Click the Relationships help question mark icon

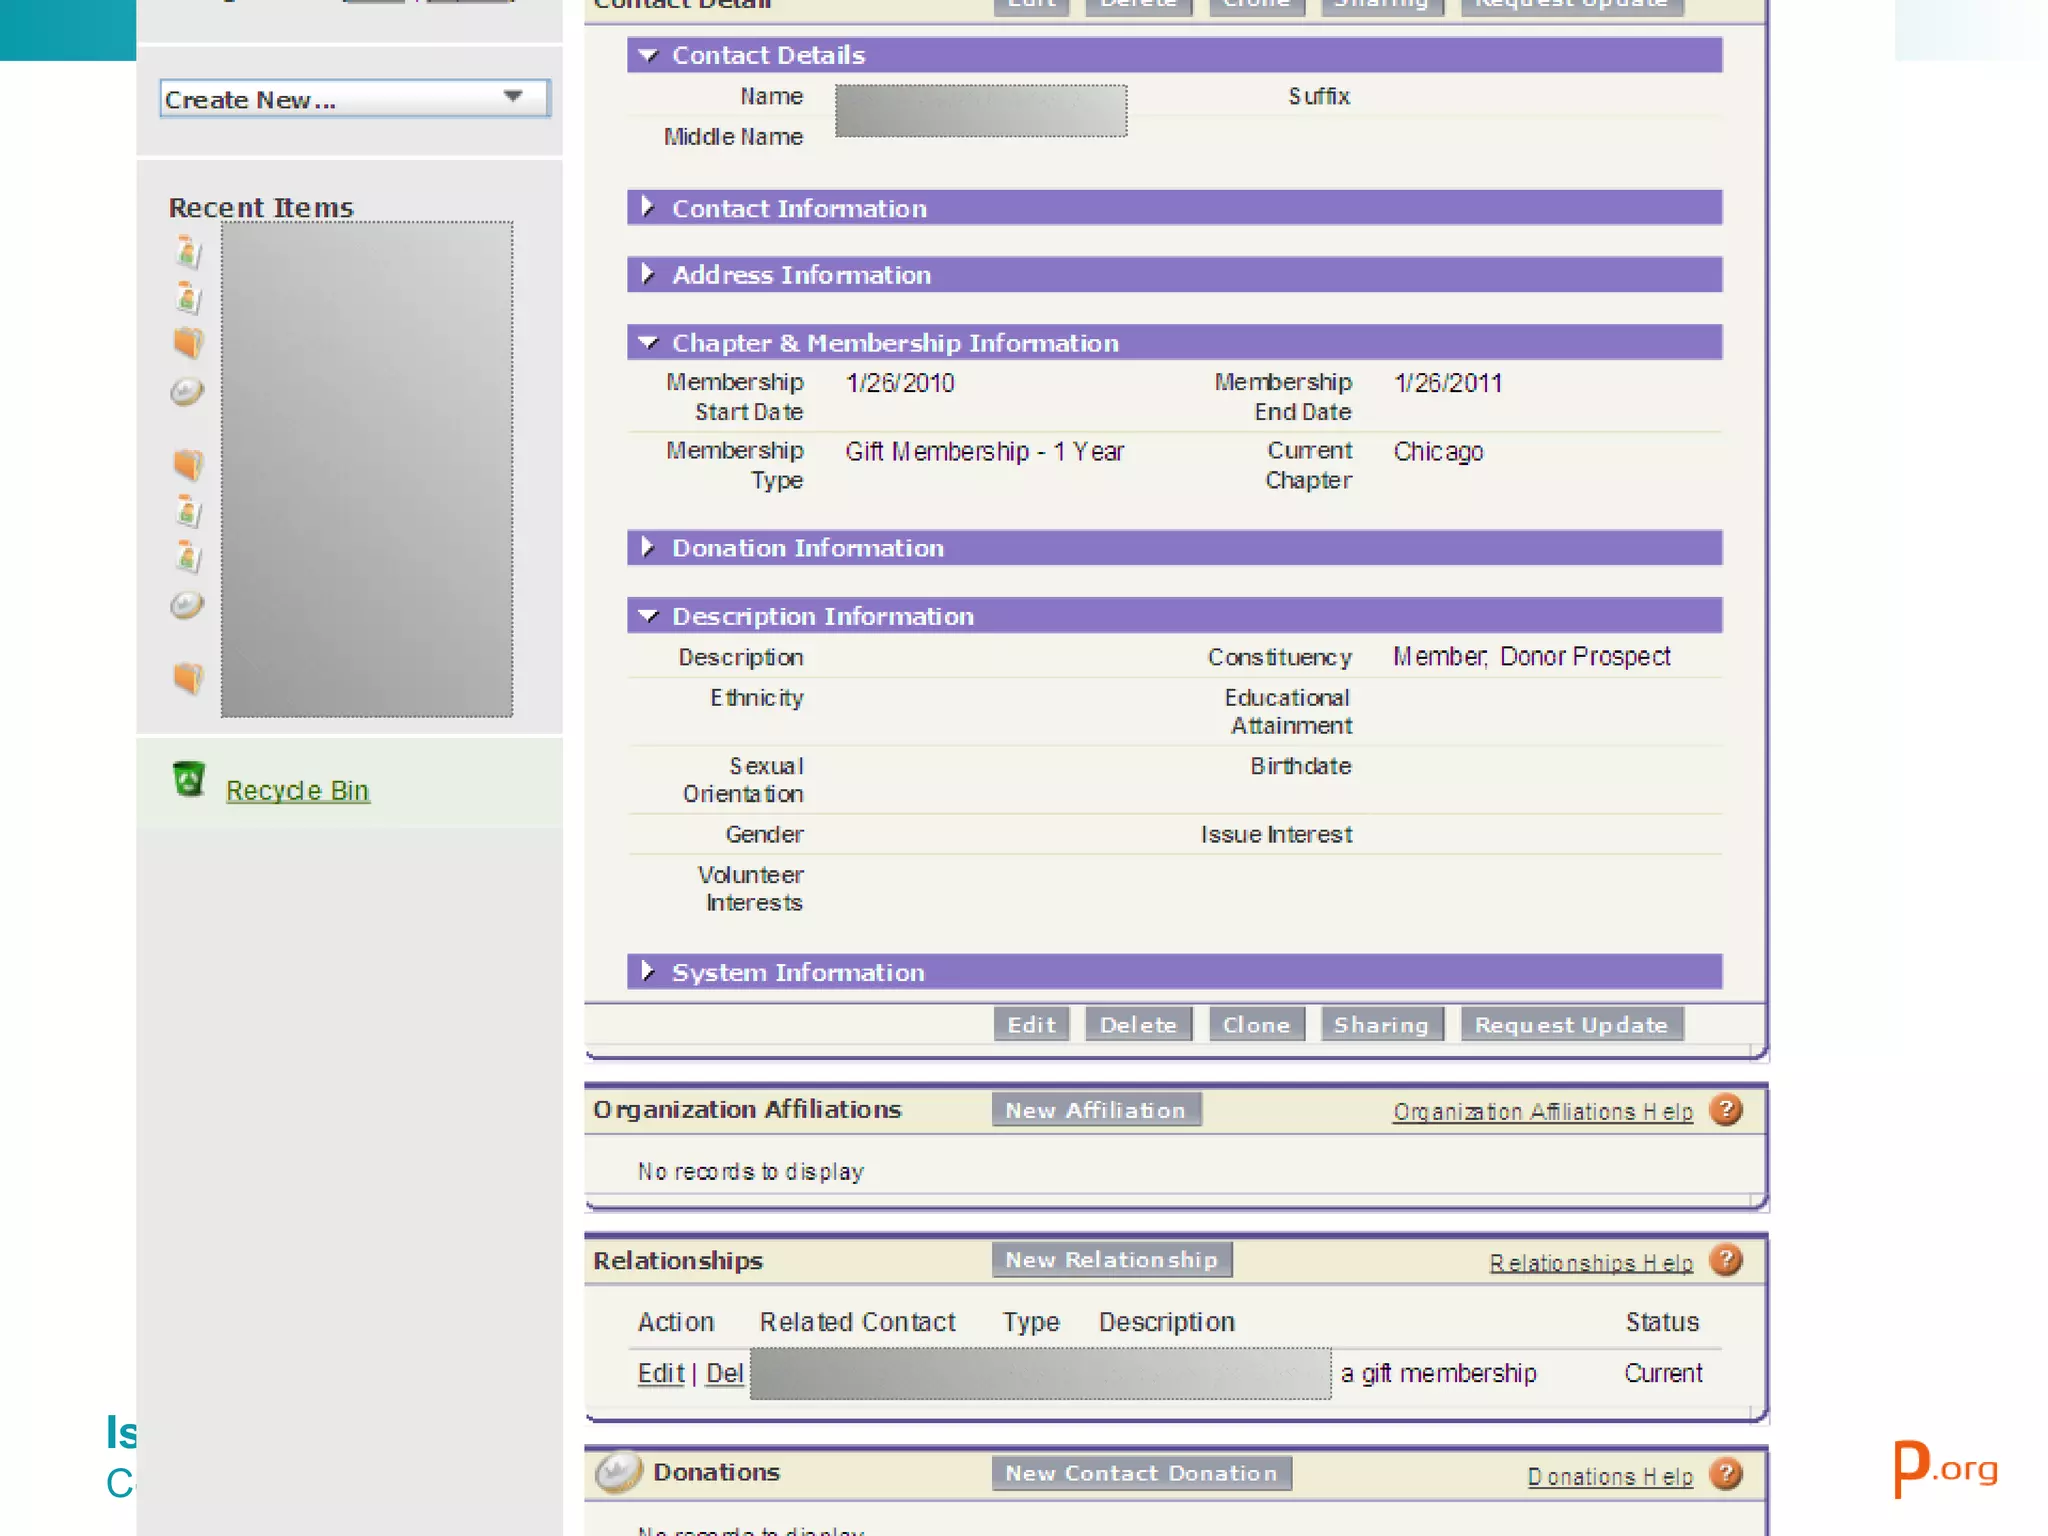point(1725,1260)
